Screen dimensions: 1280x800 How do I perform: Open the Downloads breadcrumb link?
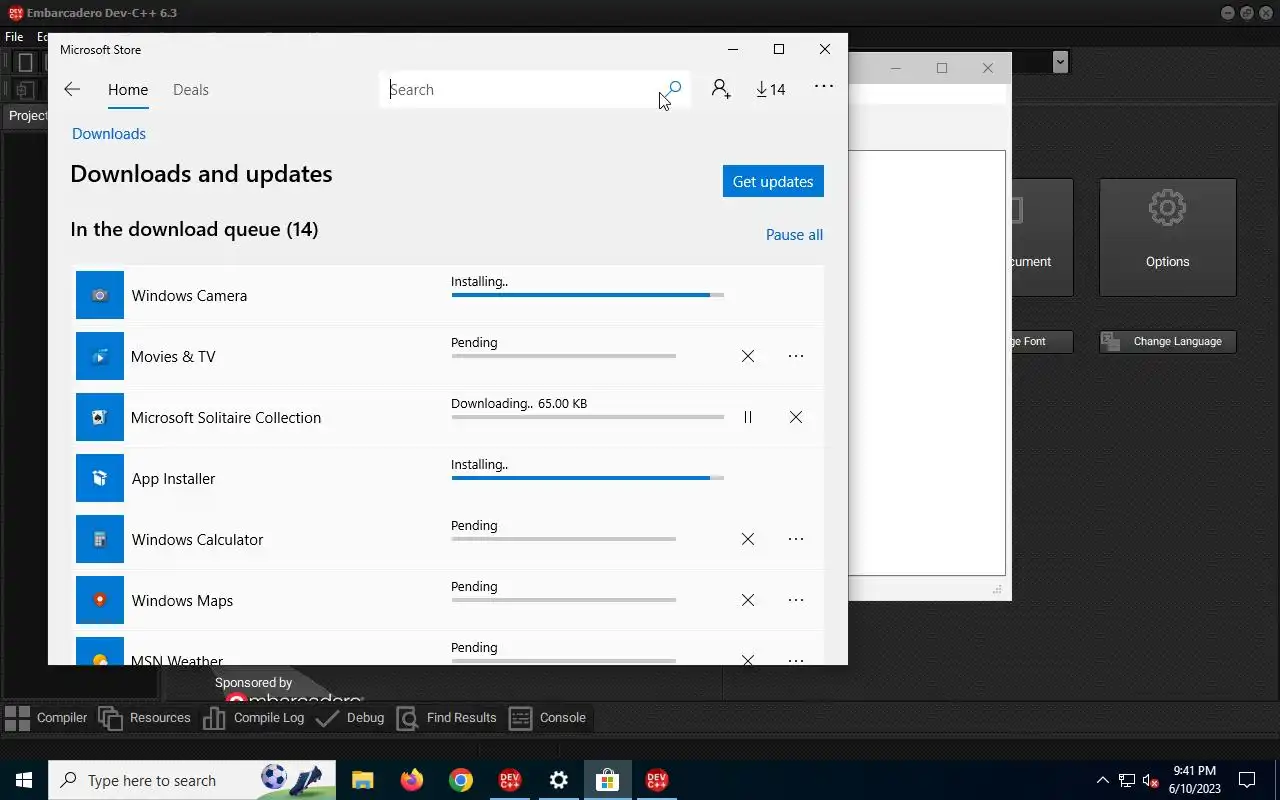point(109,133)
